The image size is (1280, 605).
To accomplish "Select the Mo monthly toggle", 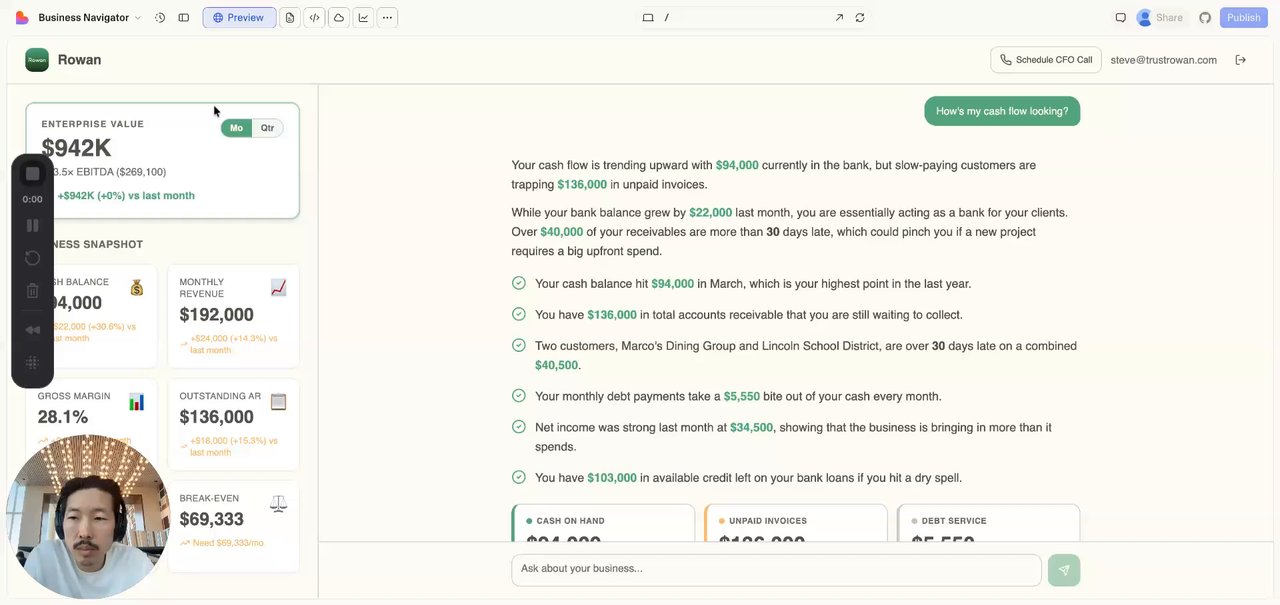I will pyautogui.click(x=237, y=128).
